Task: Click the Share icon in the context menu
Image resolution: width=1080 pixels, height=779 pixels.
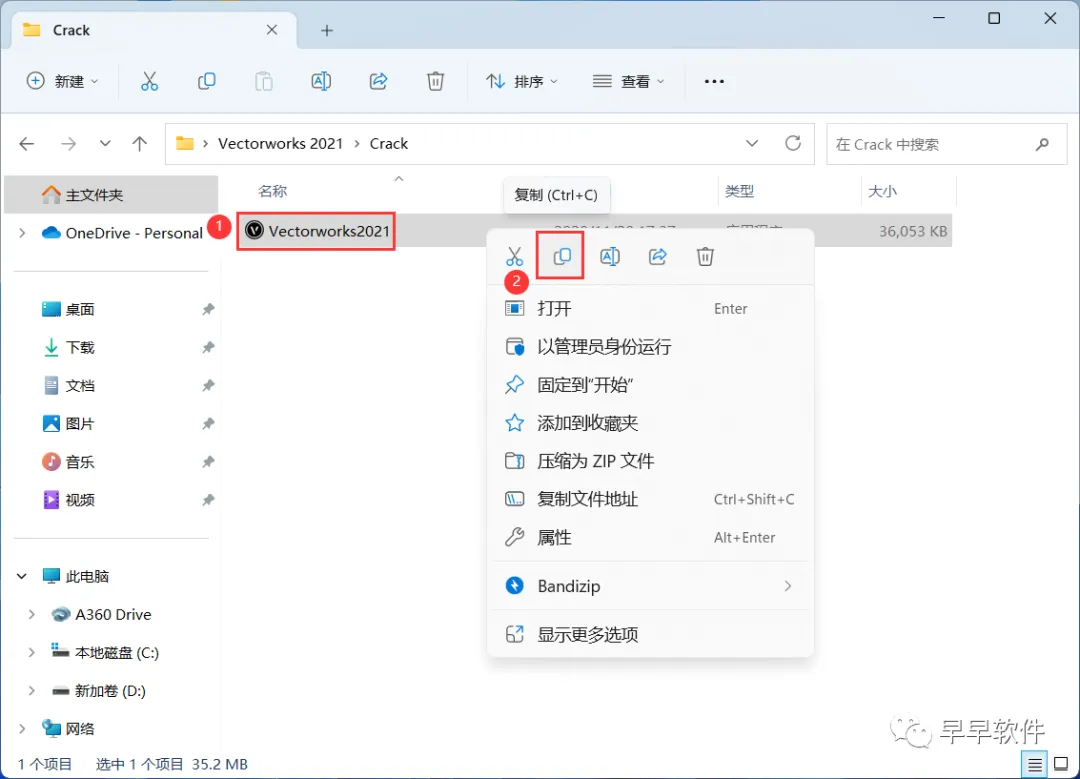Action: pyautogui.click(x=658, y=257)
